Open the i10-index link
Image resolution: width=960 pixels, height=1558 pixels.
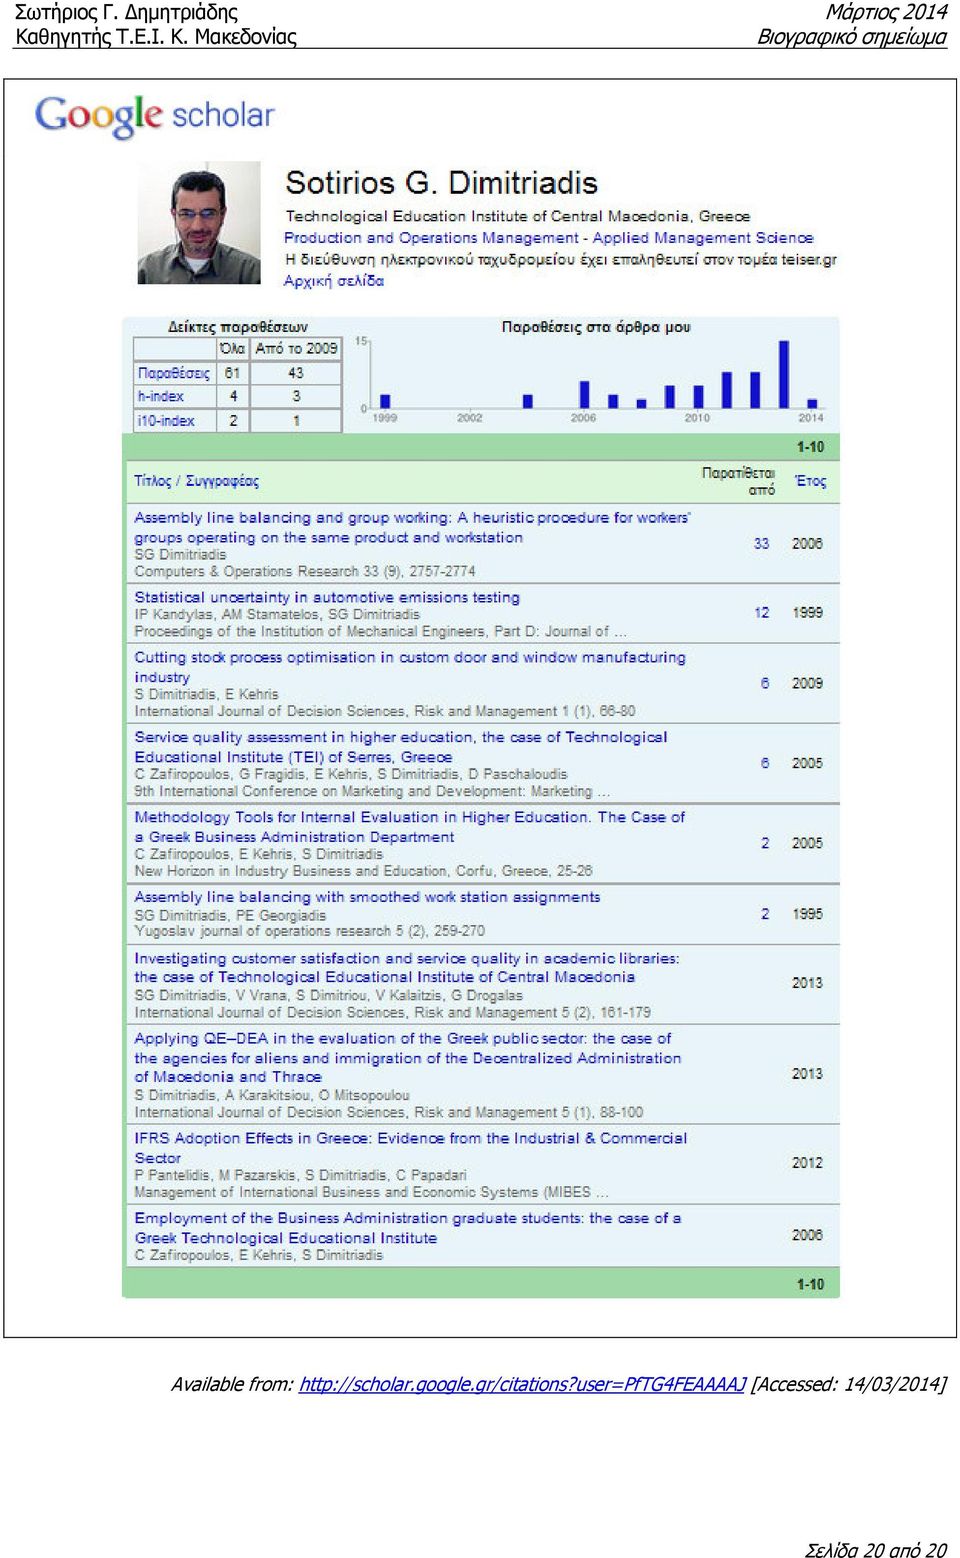[166, 421]
